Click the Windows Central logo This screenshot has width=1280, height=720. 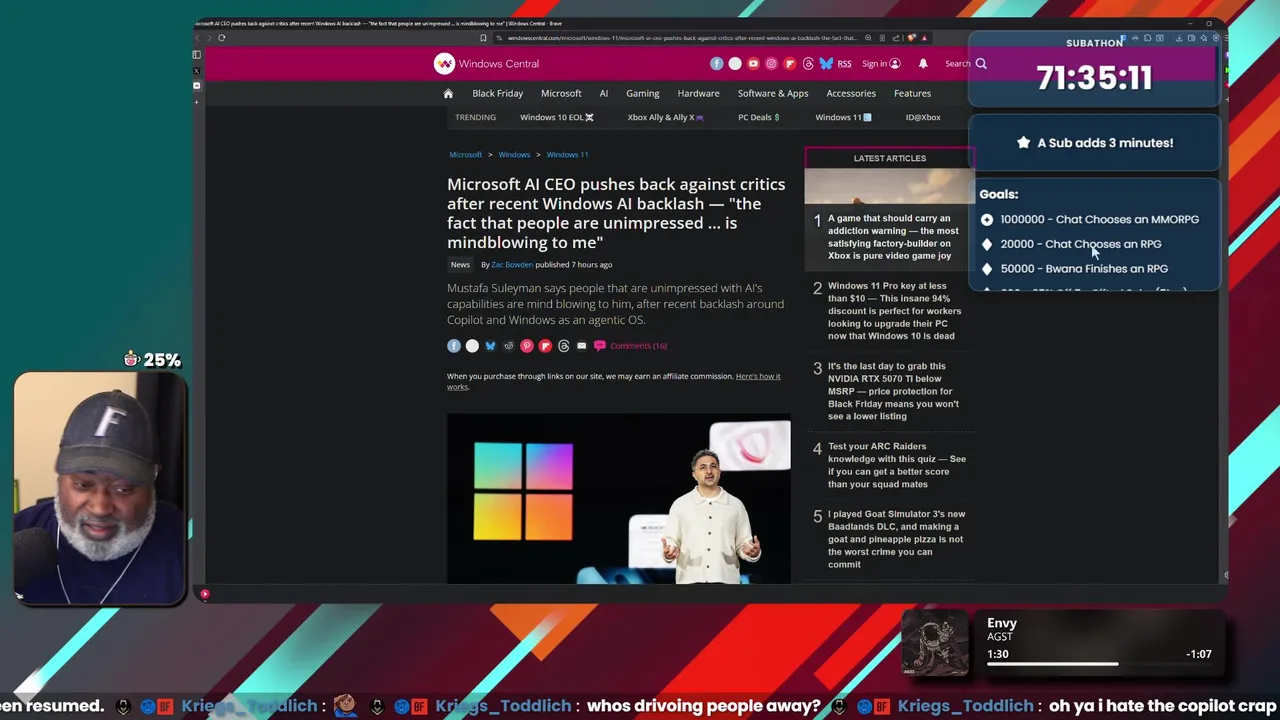(x=486, y=63)
